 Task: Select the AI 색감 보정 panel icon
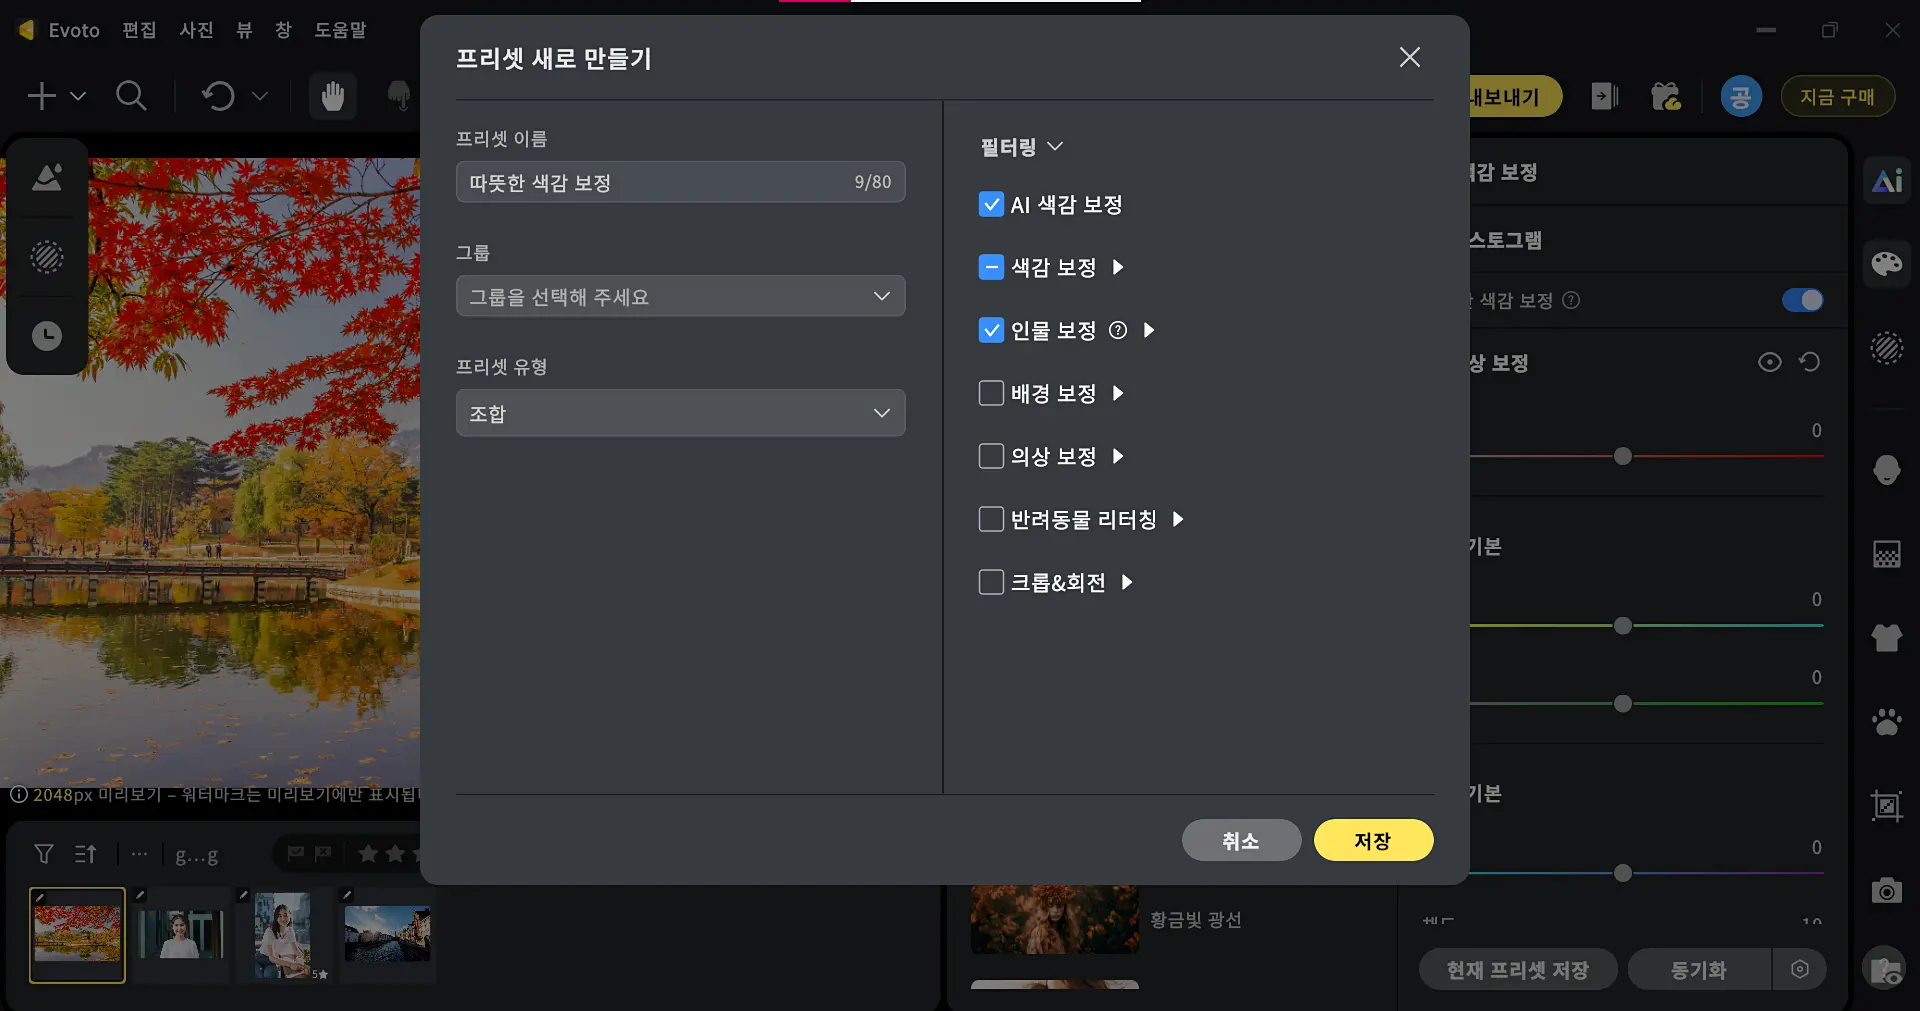1886,180
